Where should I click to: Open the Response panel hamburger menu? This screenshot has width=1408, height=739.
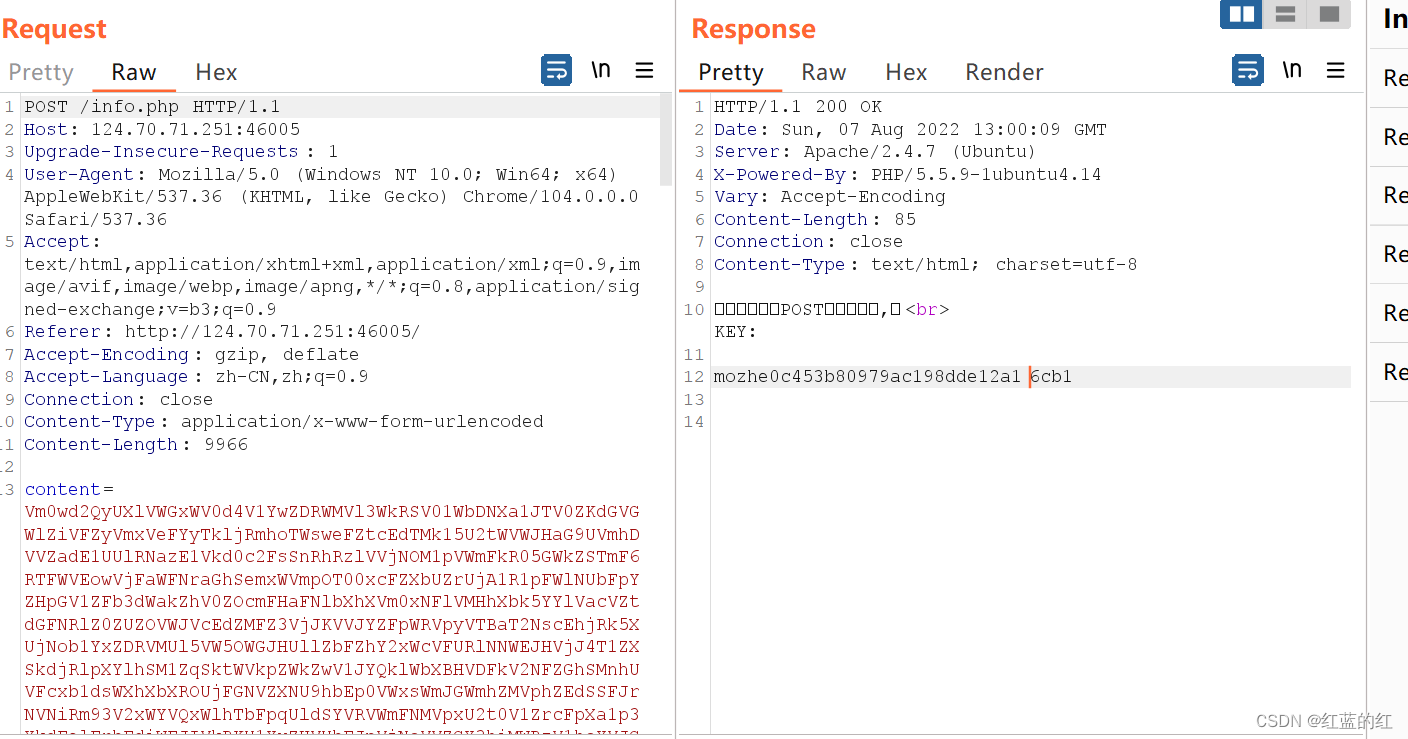tap(1335, 70)
